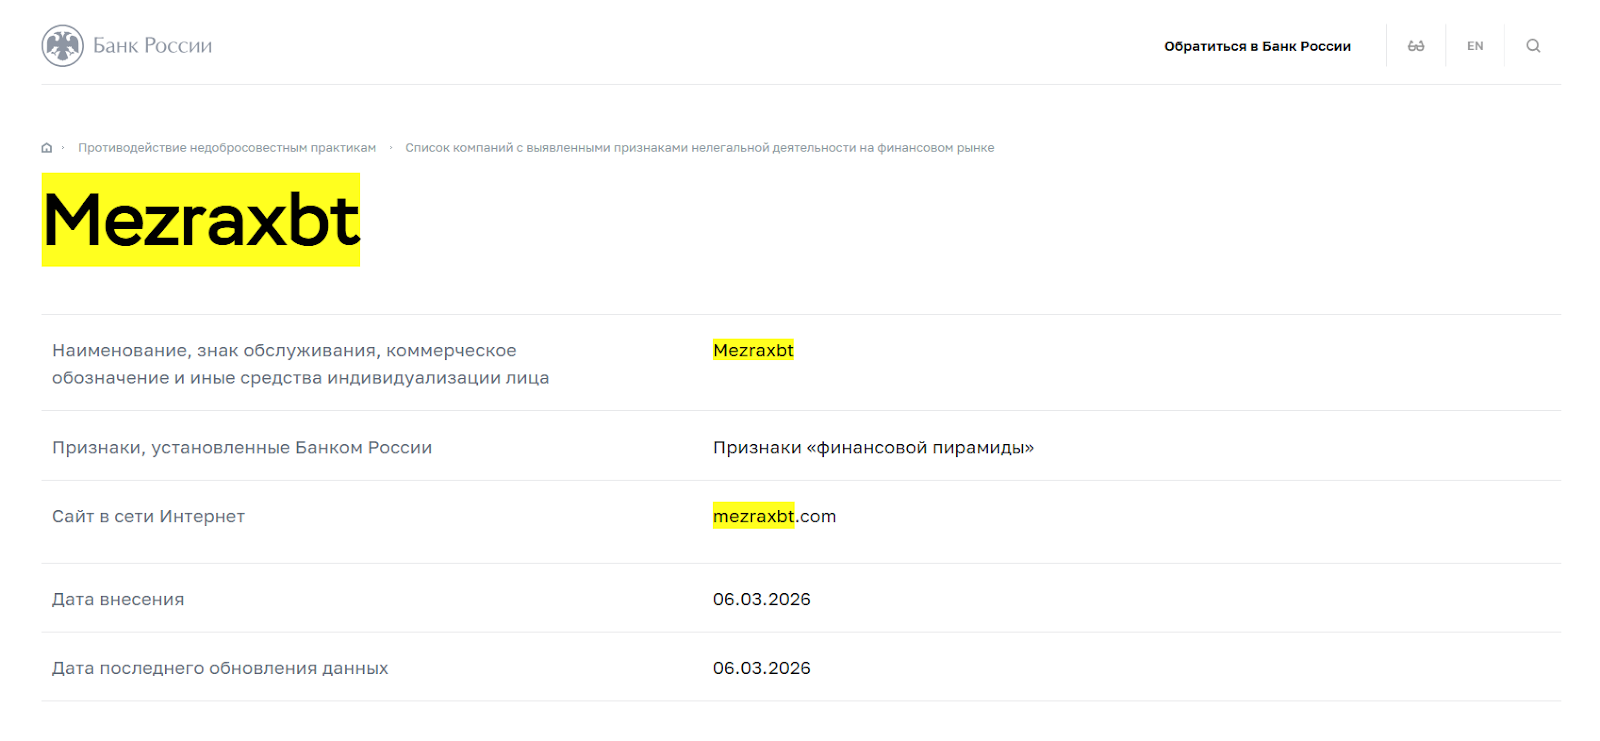Viewport: 1600px width, 741px height.
Task: Enable the visually impaired version glasses icon
Action: click(1416, 46)
